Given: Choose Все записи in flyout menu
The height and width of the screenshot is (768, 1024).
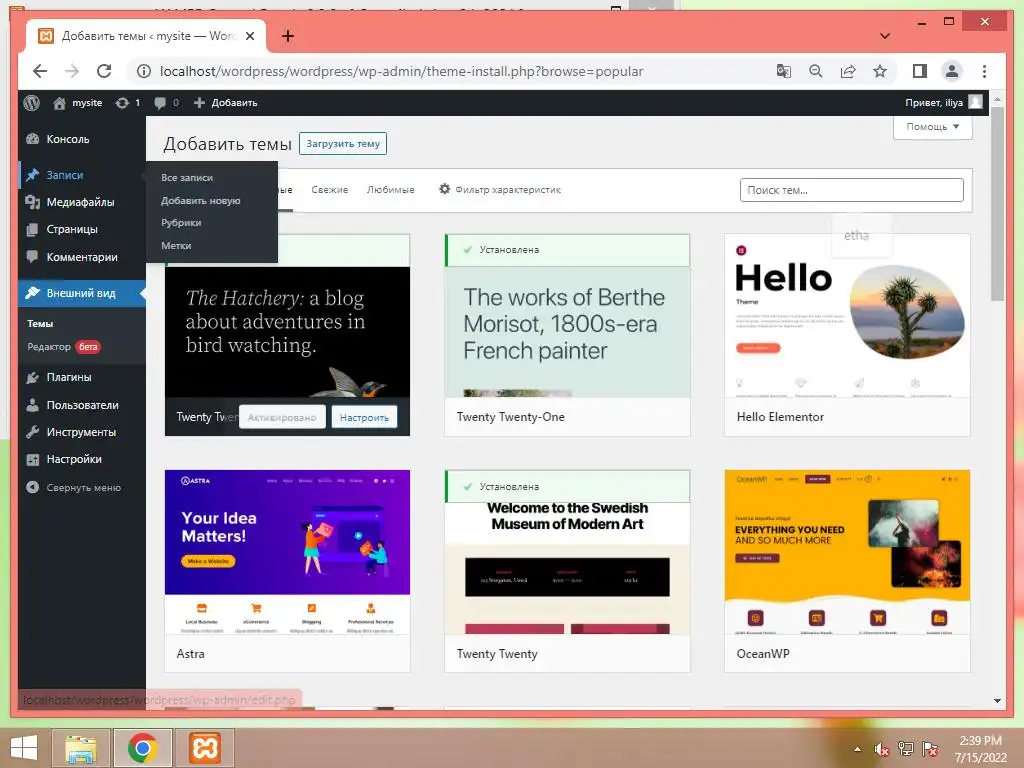Looking at the screenshot, I should tap(187, 178).
